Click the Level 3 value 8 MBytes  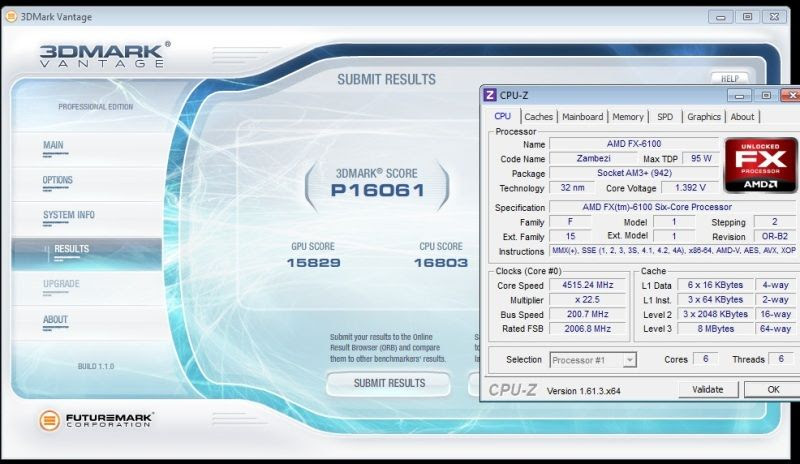(715, 329)
